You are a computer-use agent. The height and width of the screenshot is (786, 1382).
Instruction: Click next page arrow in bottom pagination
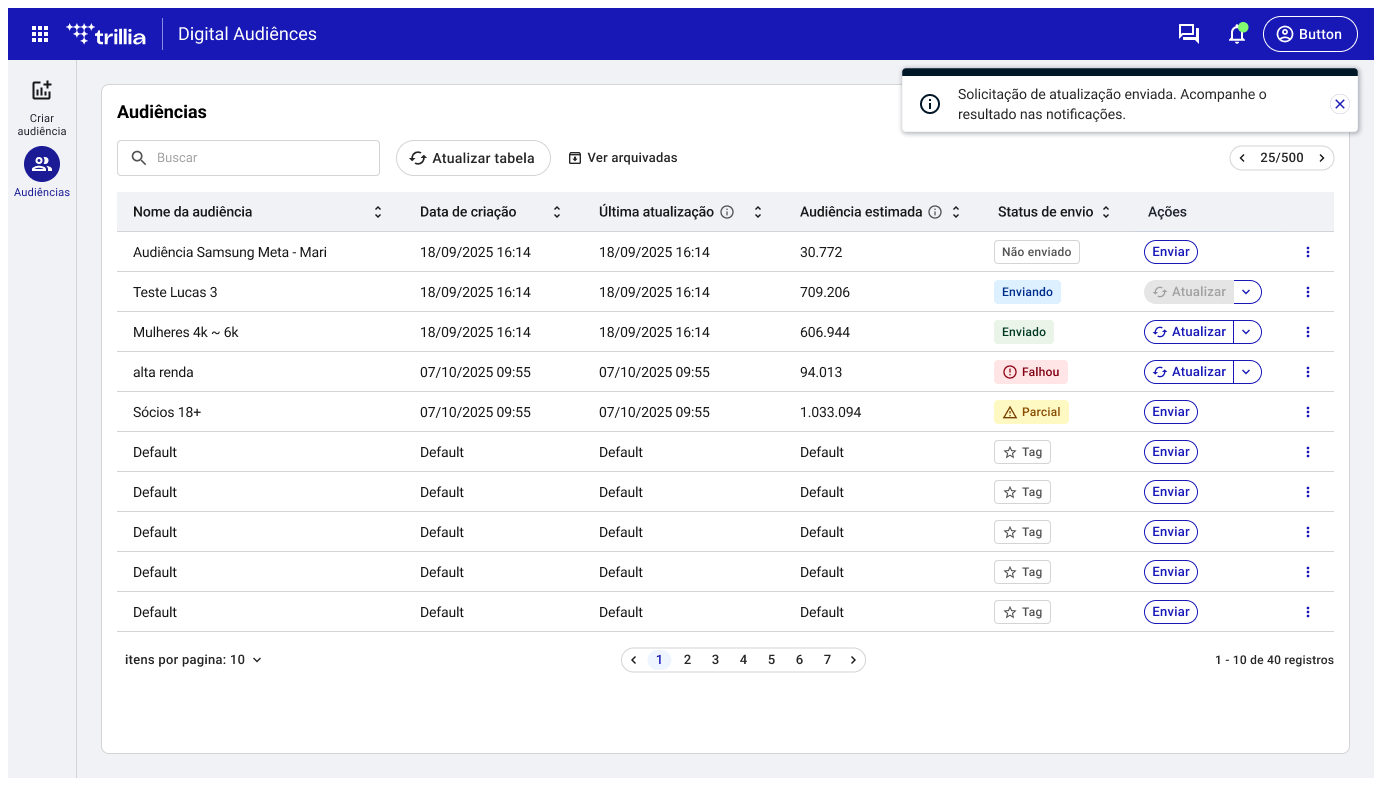(x=853, y=660)
